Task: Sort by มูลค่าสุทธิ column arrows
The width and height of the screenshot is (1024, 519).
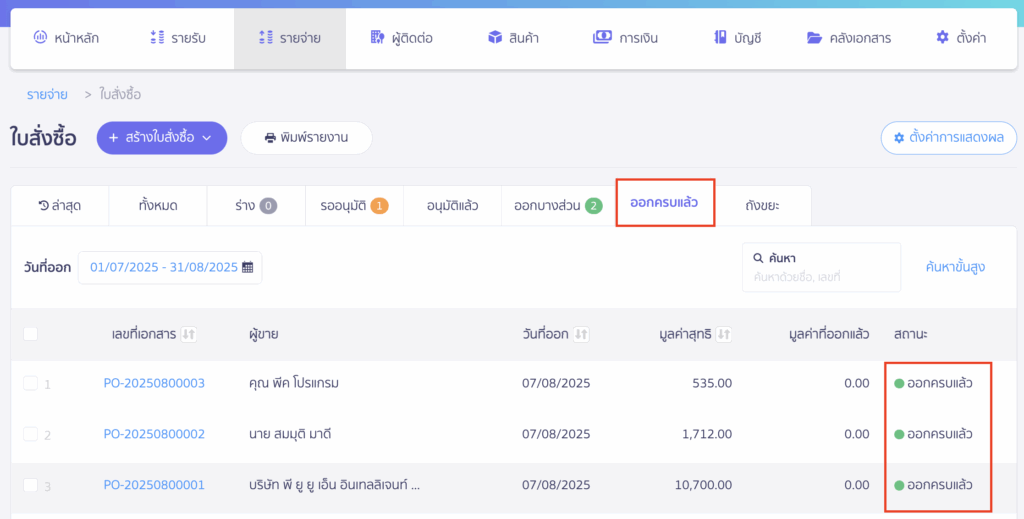Action: (724, 334)
